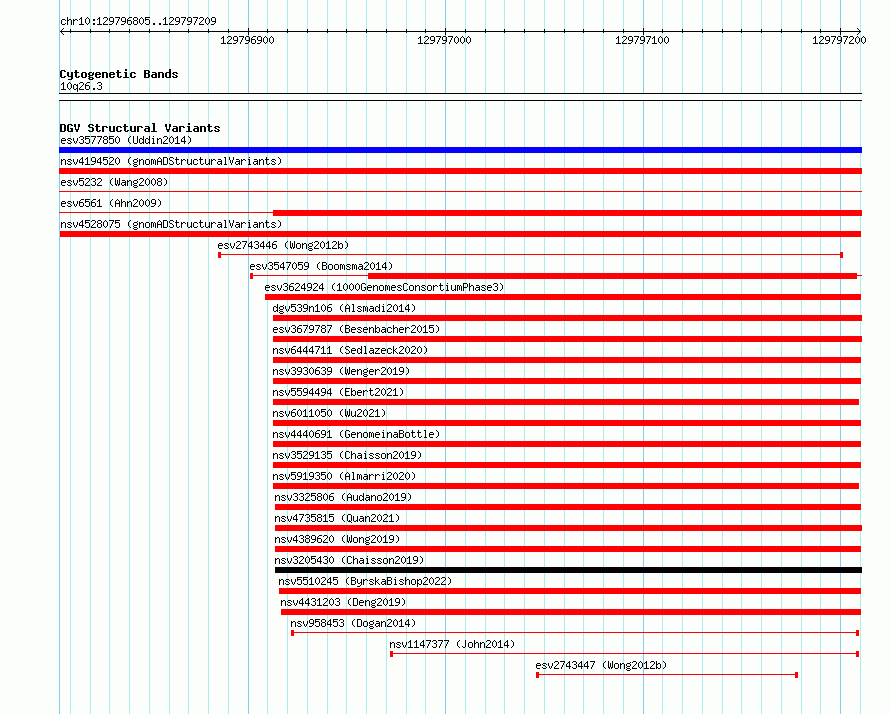Click the esv2743447 (Wong2012b) label

click(x=601, y=665)
